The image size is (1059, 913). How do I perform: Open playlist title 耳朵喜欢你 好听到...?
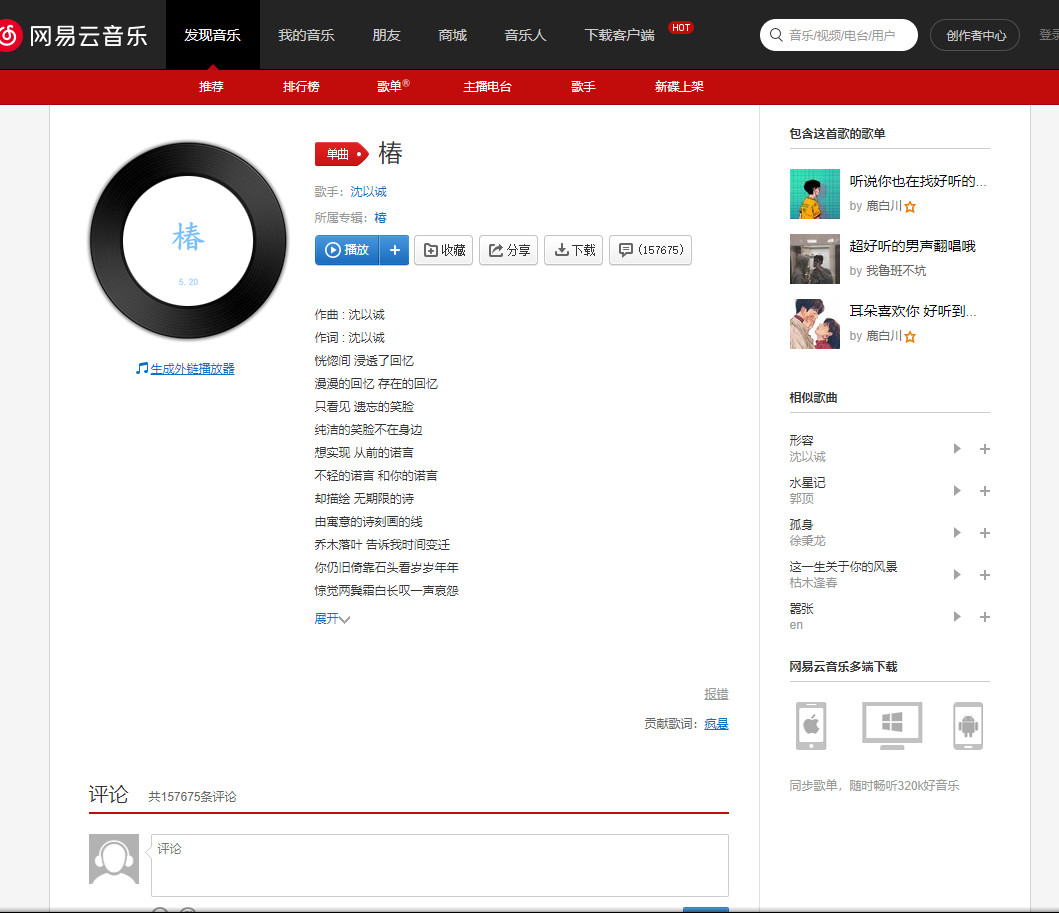click(x=913, y=311)
